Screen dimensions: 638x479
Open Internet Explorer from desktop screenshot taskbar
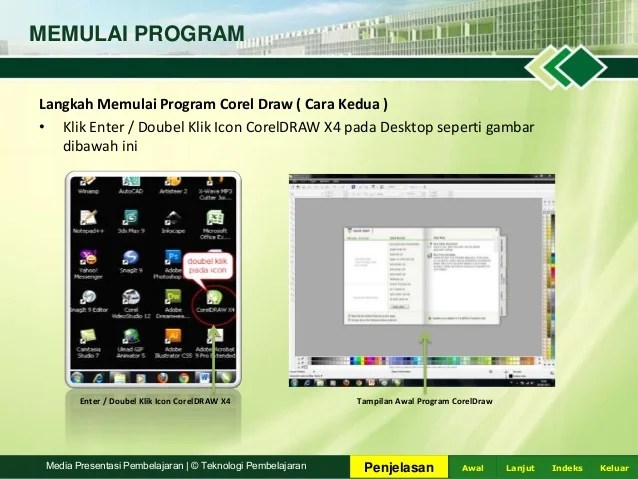click(98, 378)
